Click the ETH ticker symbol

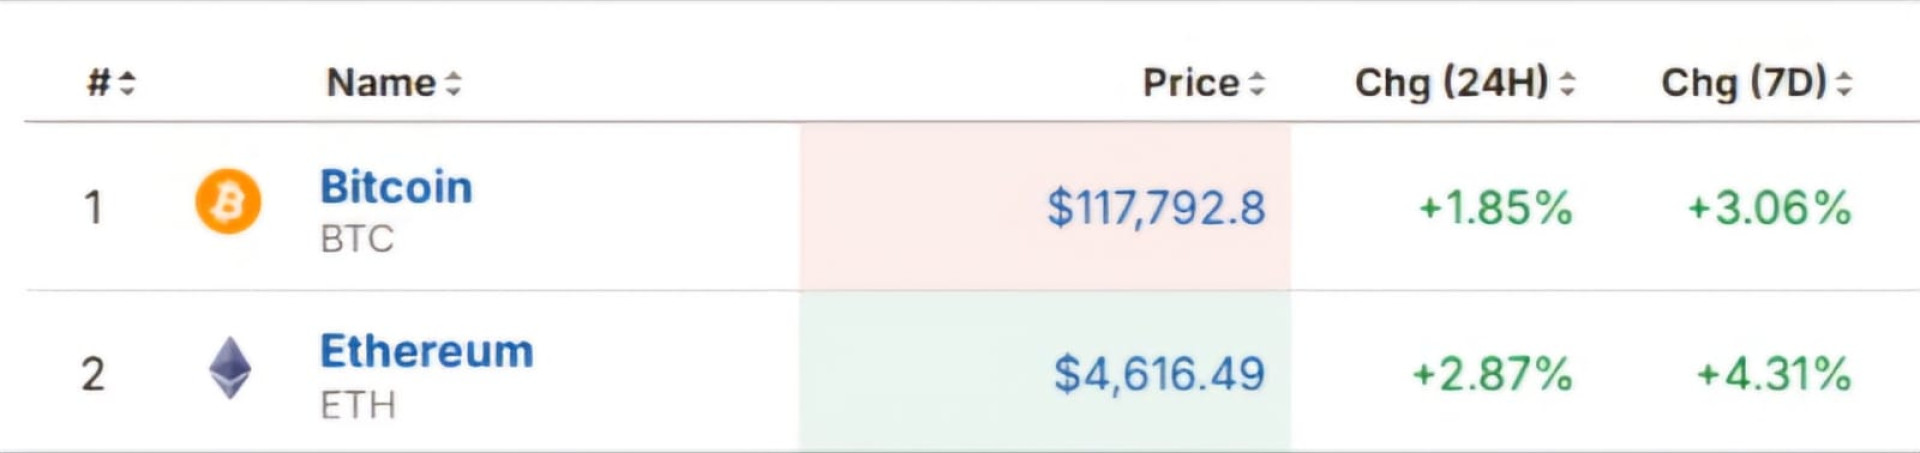[x=358, y=405]
